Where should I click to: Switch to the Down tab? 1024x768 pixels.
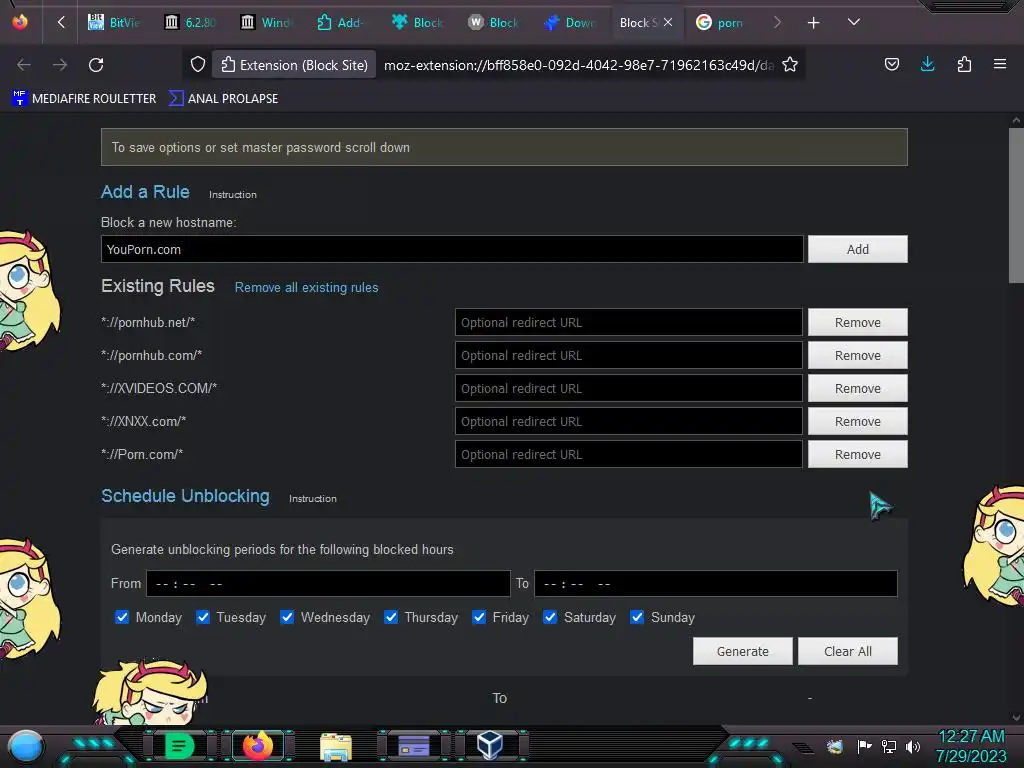[569, 22]
